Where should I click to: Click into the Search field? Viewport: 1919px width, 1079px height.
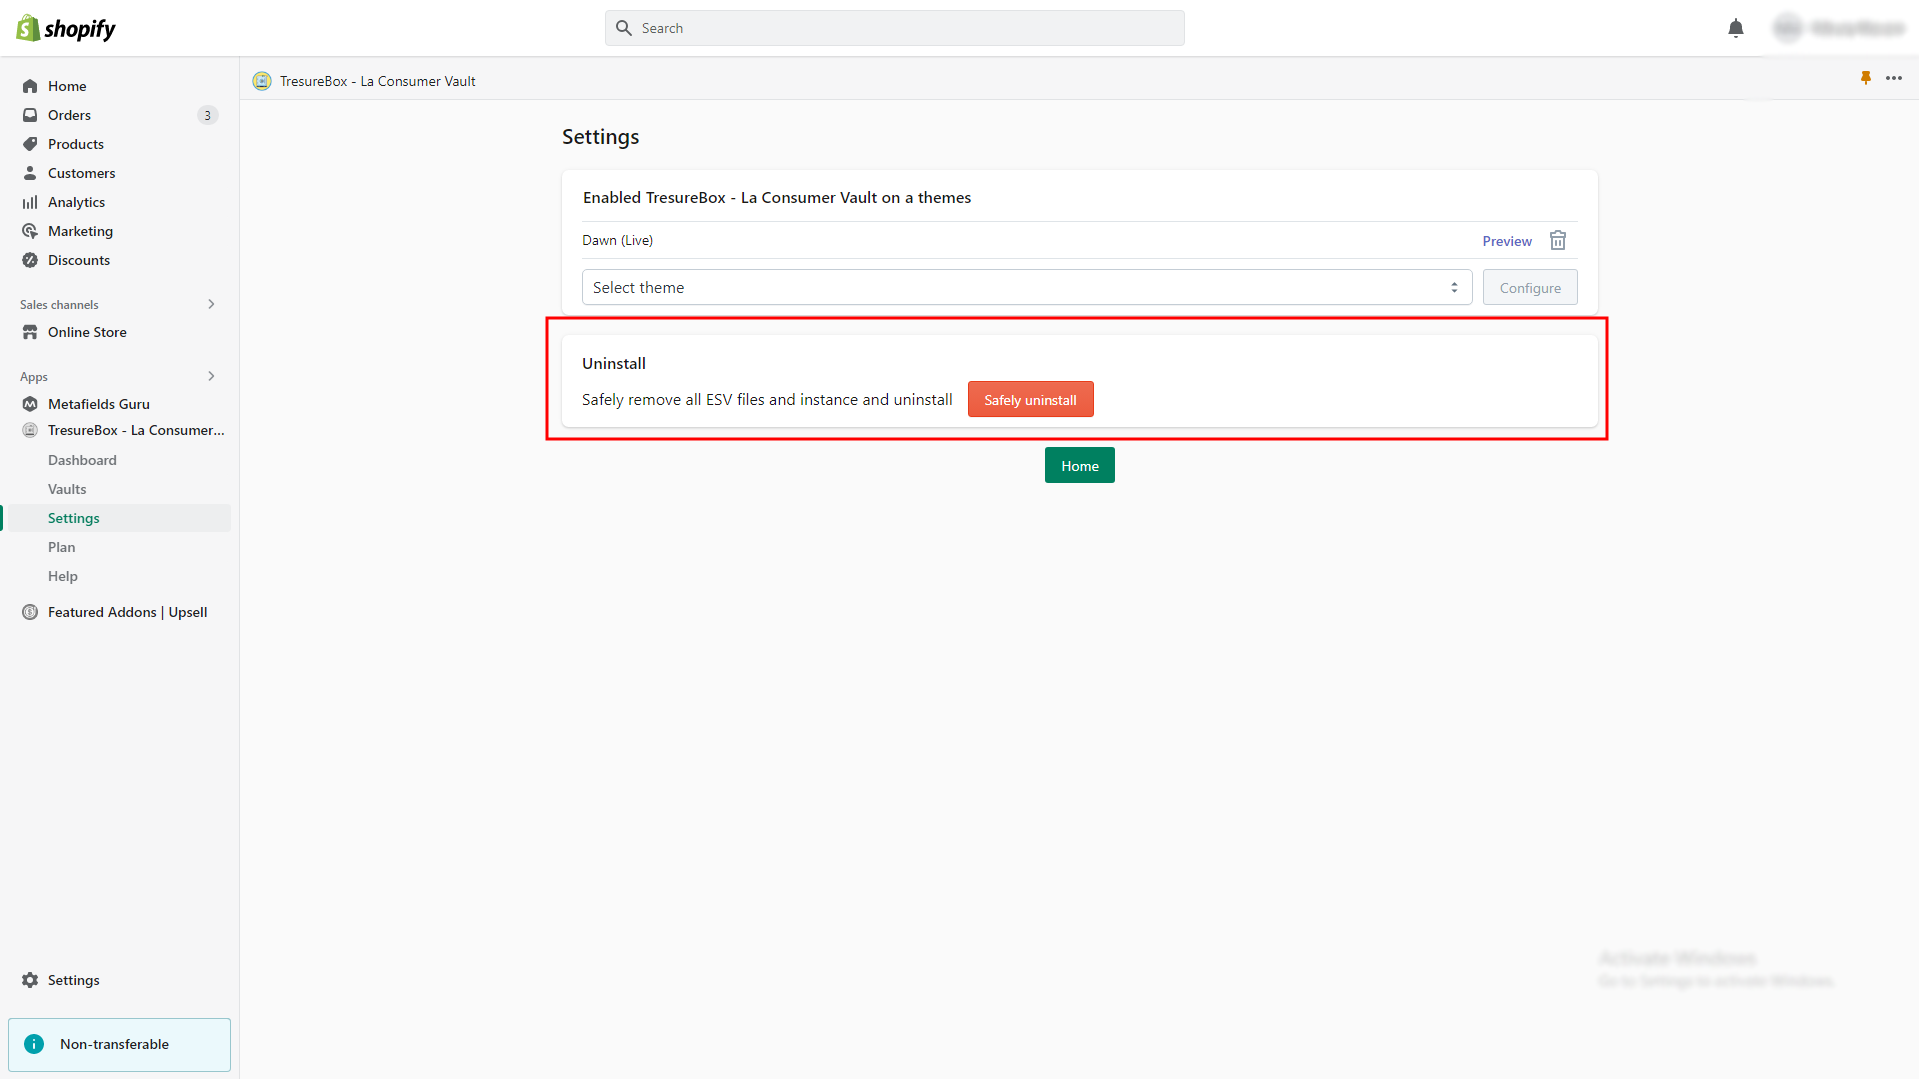click(895, 28)
